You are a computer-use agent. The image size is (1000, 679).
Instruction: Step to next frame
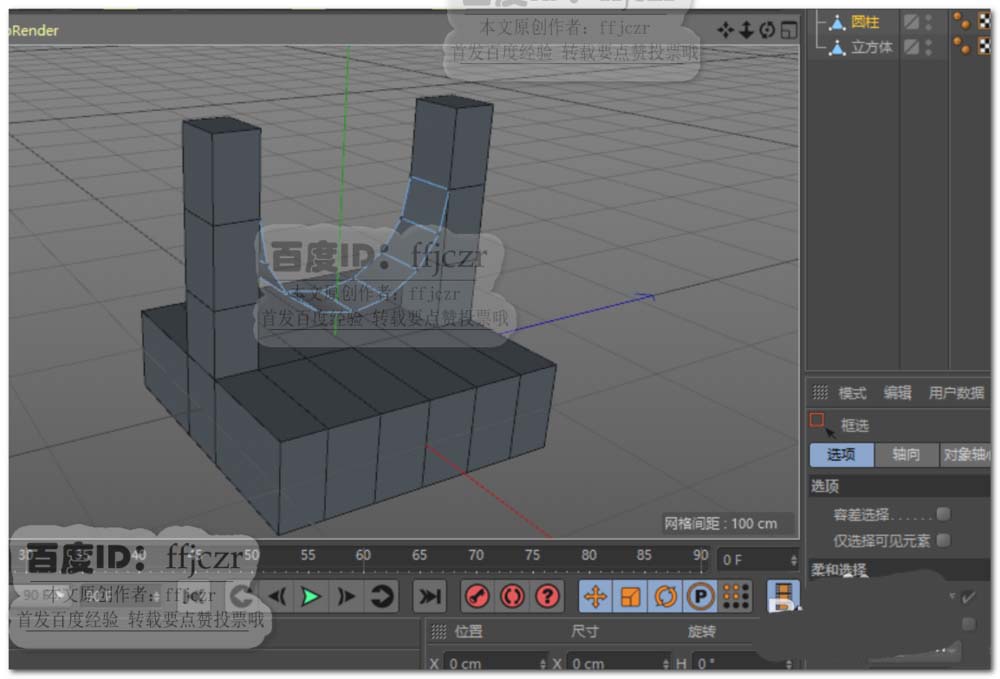pos(346,597)
